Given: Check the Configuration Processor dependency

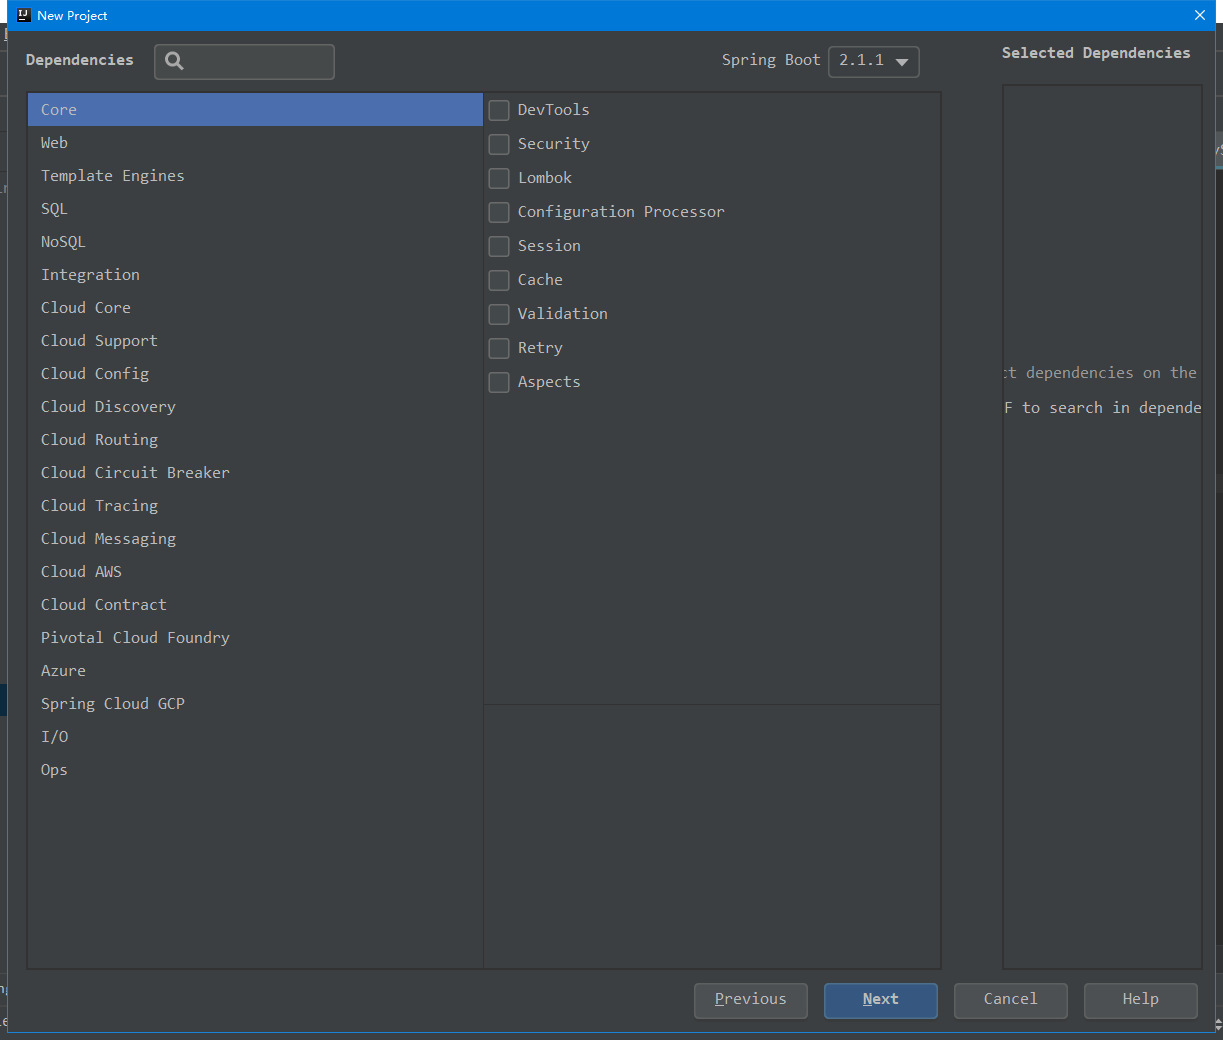Looking at the screenshot, I should click(499, 212).
